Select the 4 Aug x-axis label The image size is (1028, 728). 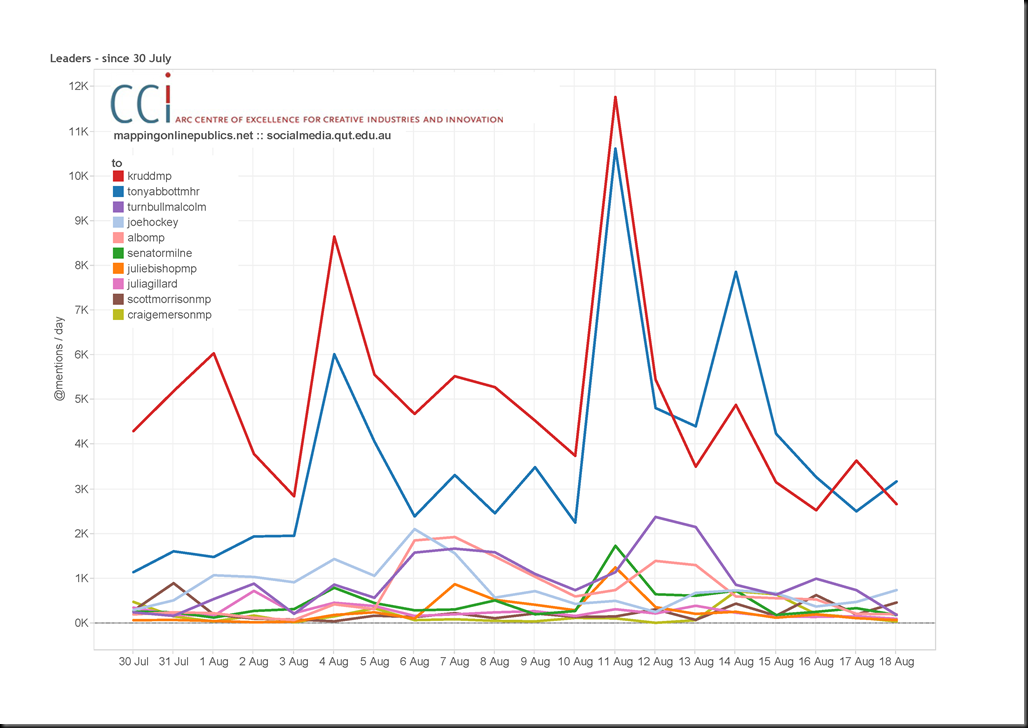[334, 662]
